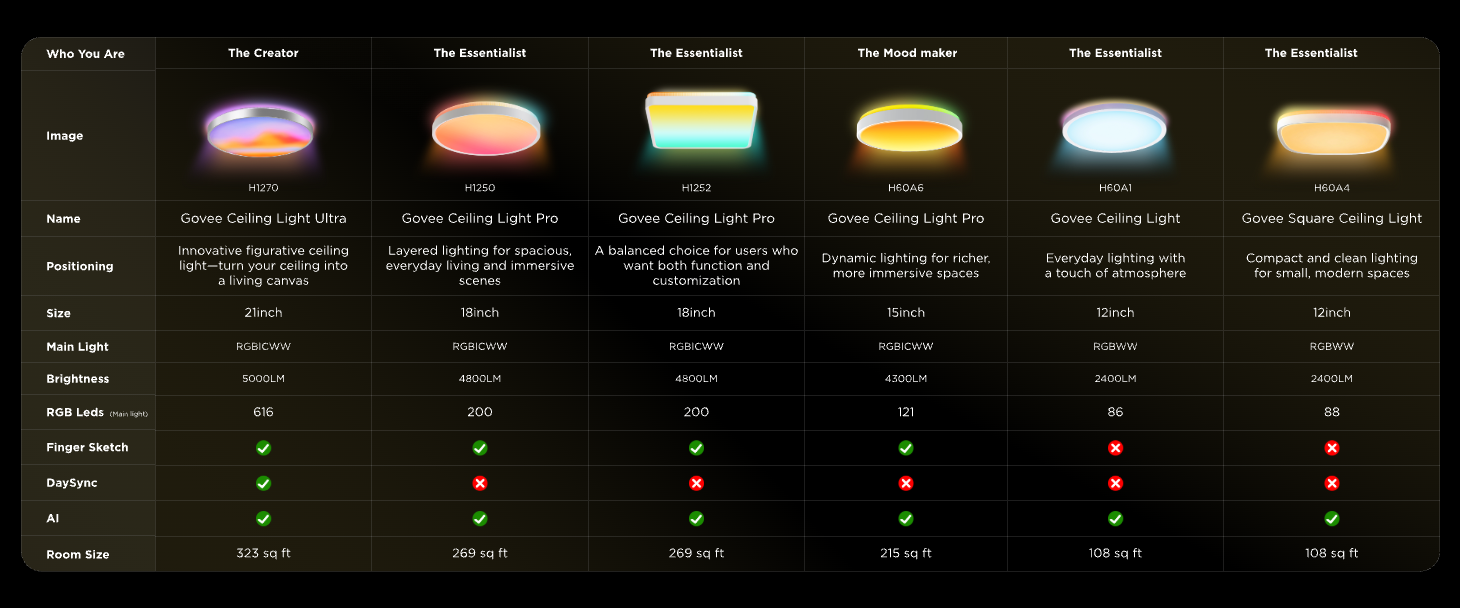Click the Finger Sketch checkmark in H1252 column
The image size is (1460, 608).
(696, 448)
